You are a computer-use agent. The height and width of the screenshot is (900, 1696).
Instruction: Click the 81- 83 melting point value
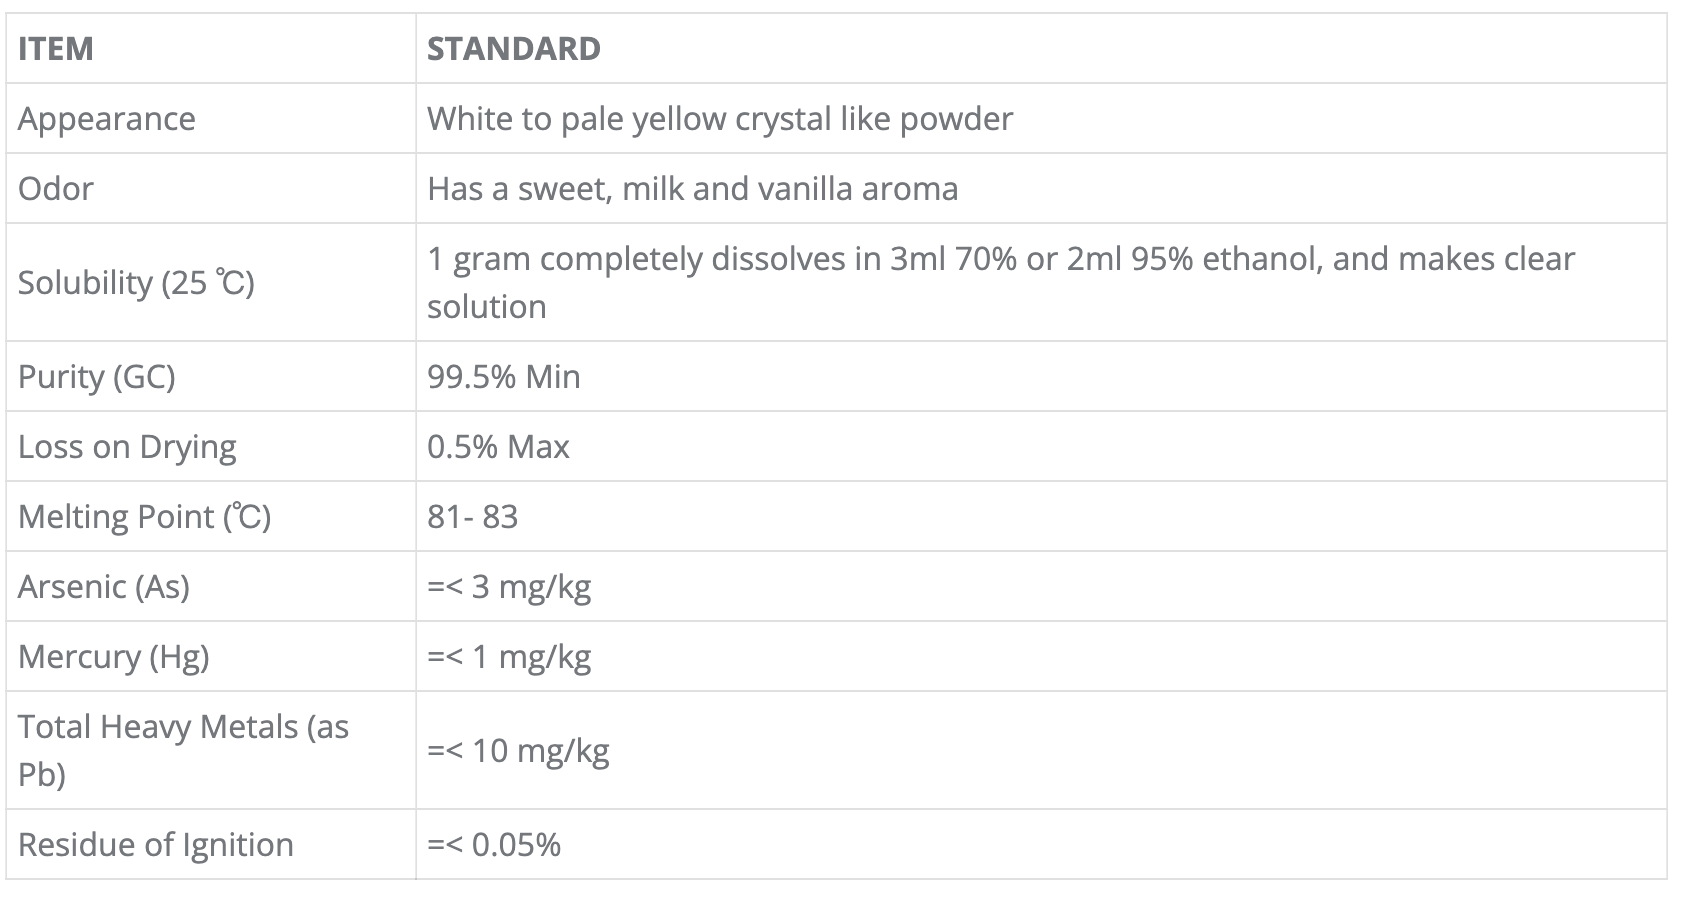(472, 517)
